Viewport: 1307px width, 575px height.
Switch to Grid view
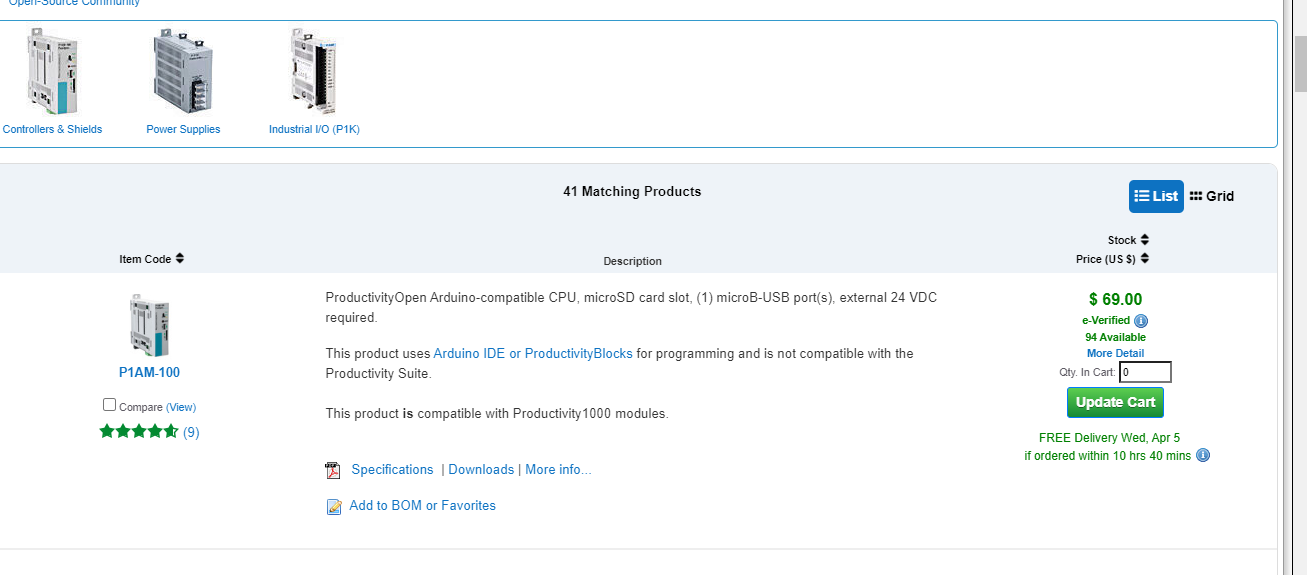coord(1212,196)
